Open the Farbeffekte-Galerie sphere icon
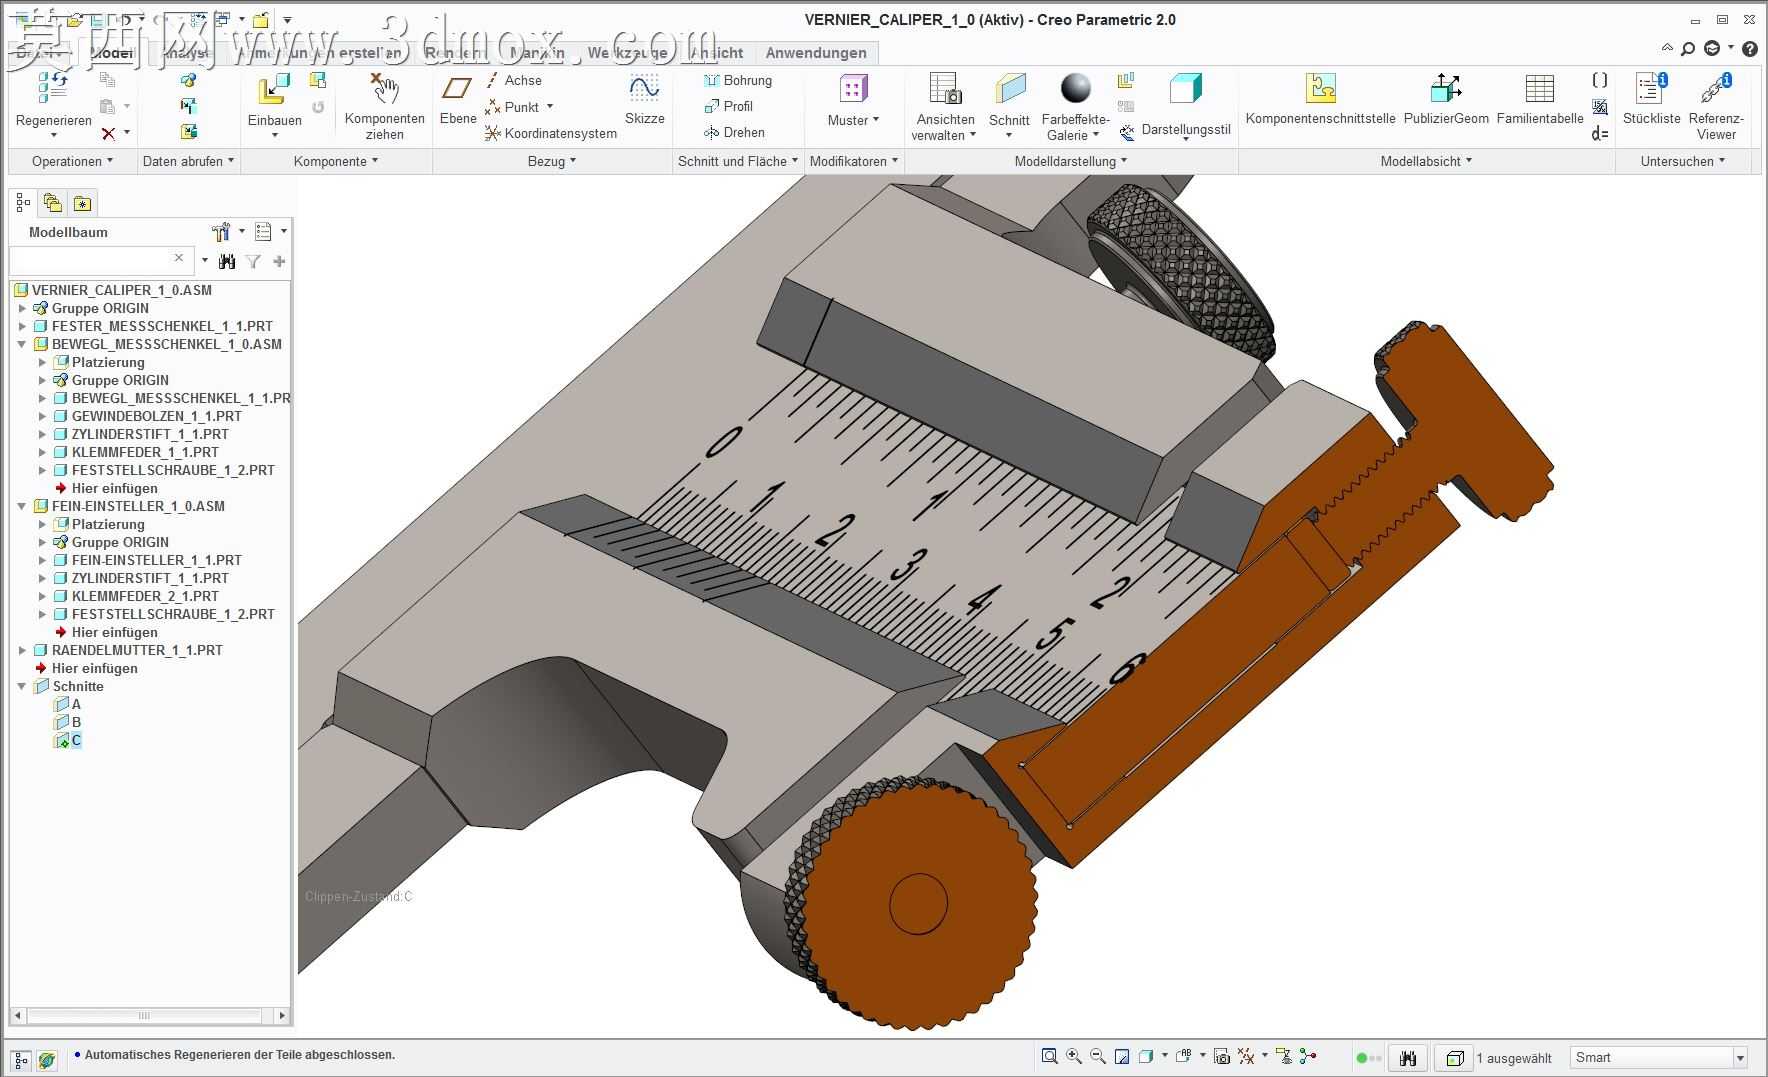 click(x=1075, y=89)
